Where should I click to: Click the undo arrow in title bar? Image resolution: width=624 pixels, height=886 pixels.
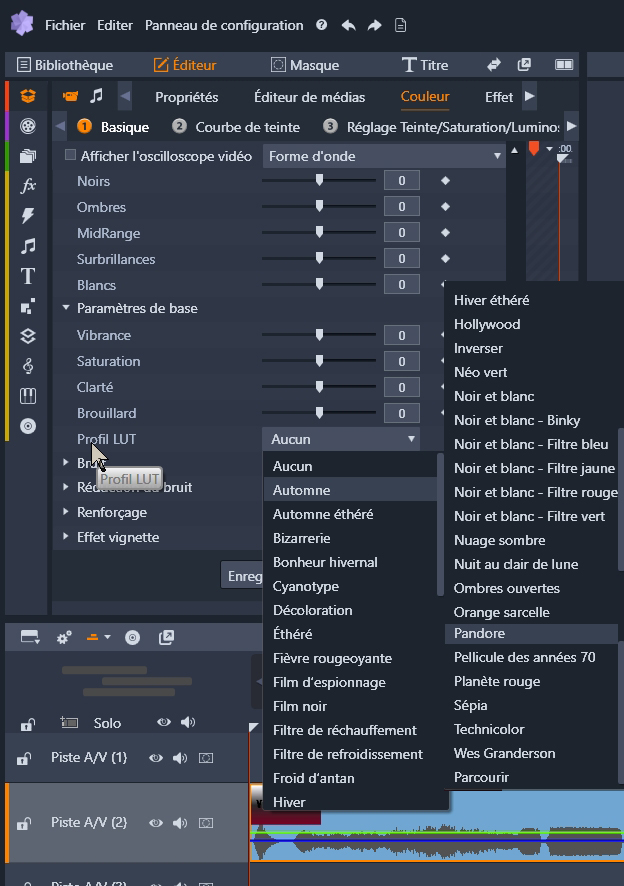coord(348,25)
